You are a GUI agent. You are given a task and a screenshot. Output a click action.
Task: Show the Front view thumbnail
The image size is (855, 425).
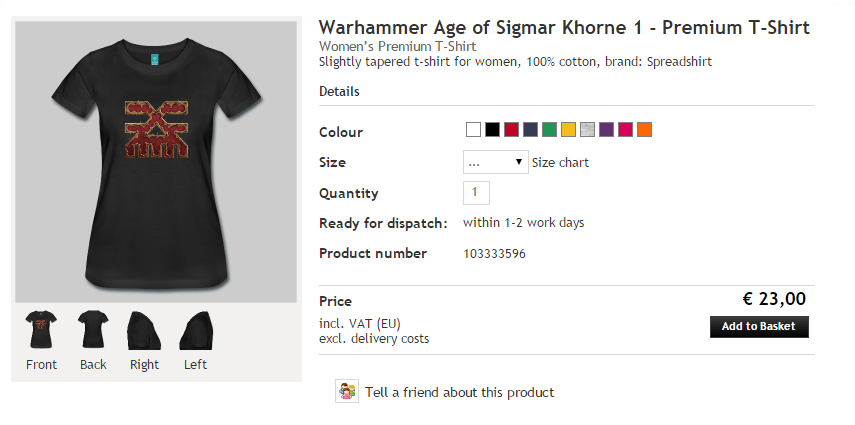pyautogui.click(x=42, y=329)
